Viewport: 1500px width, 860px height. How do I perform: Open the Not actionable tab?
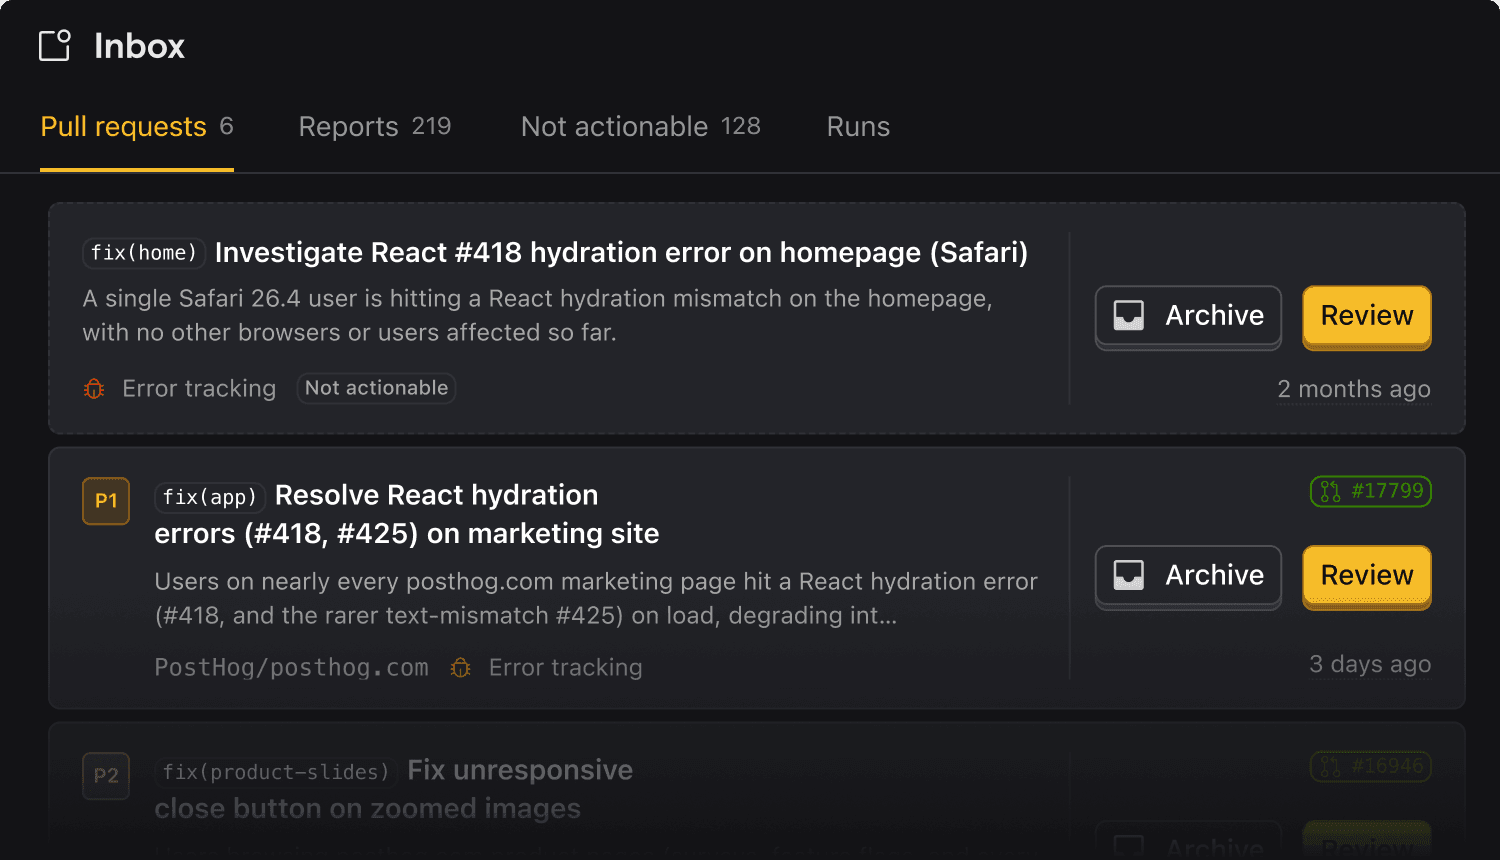[x=641, y=127]
